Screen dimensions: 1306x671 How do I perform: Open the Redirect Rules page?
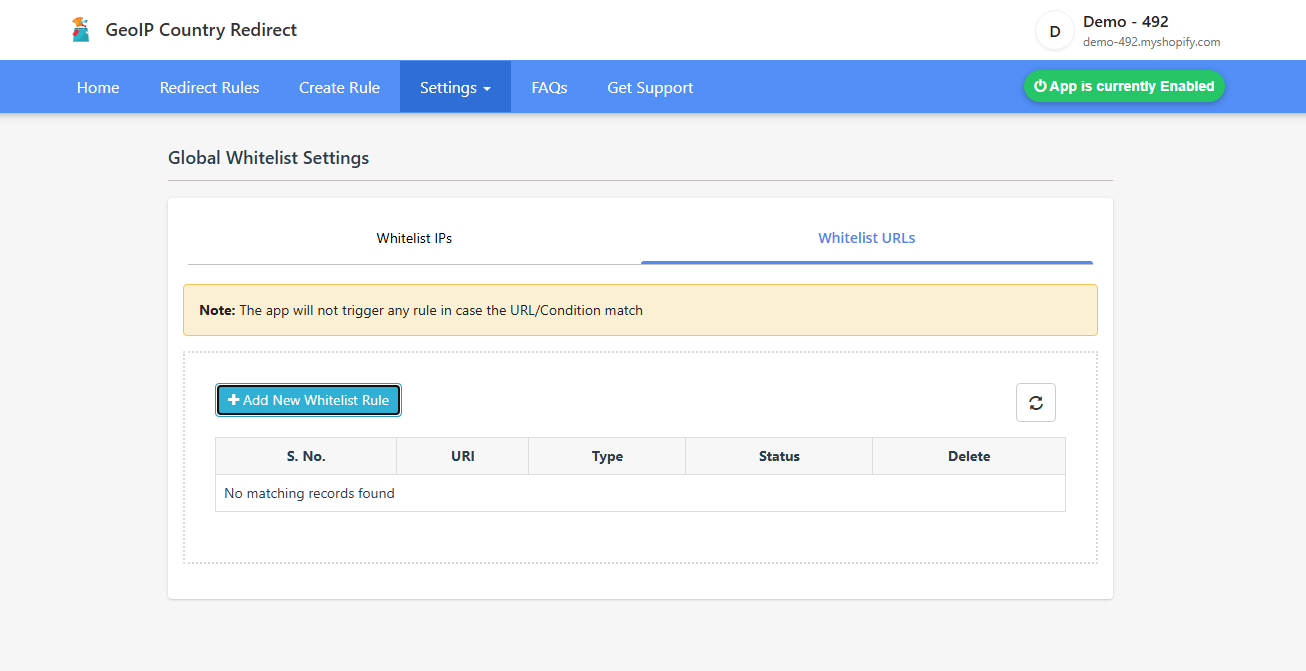209,88
